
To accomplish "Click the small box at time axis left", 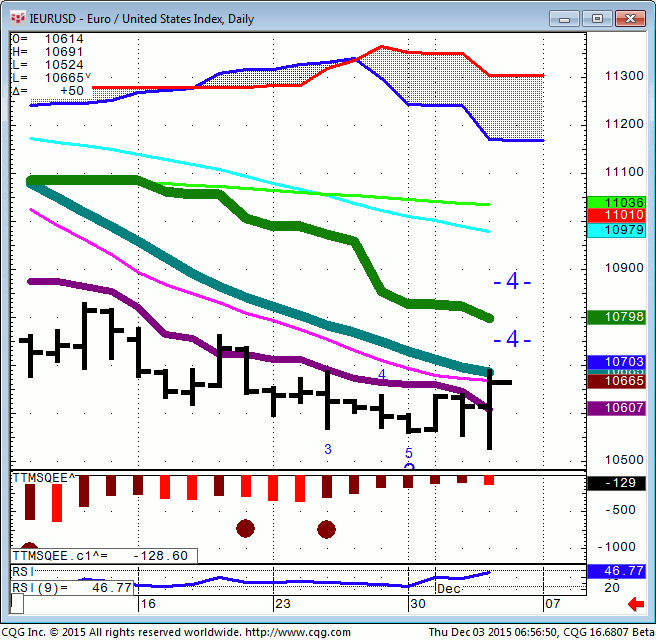I will 17,604.
